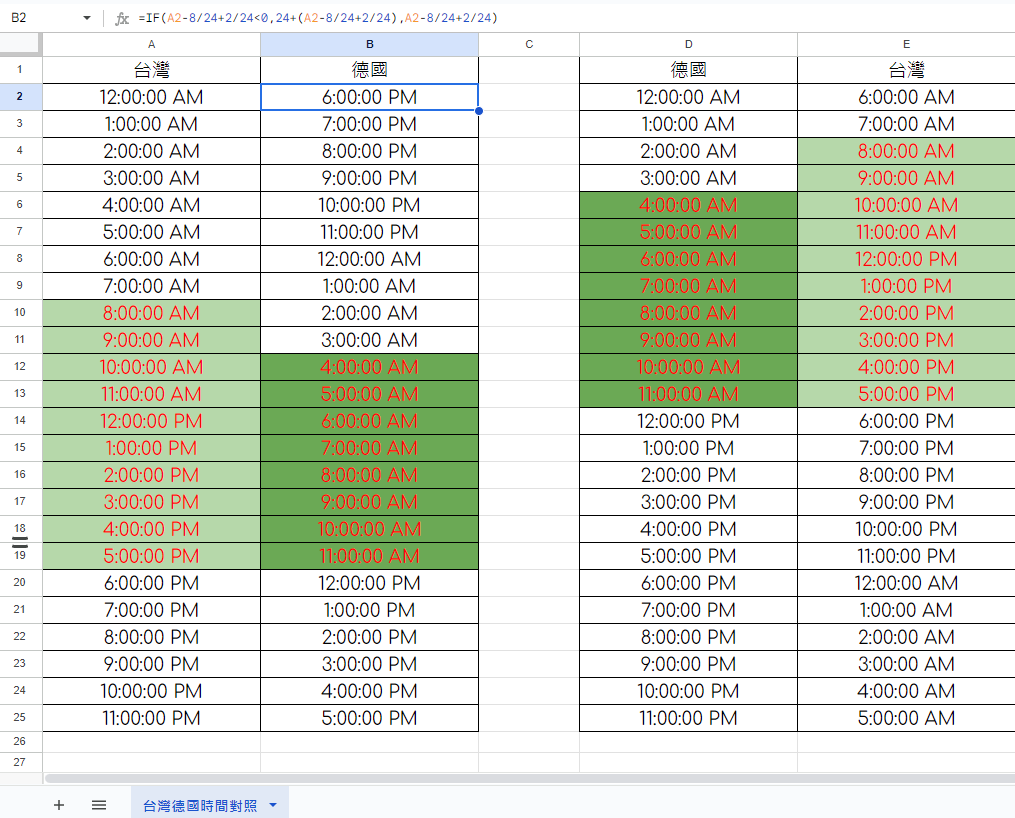Select row 10 header
This screenshot has width=1015, height=818.
point(20,313)
